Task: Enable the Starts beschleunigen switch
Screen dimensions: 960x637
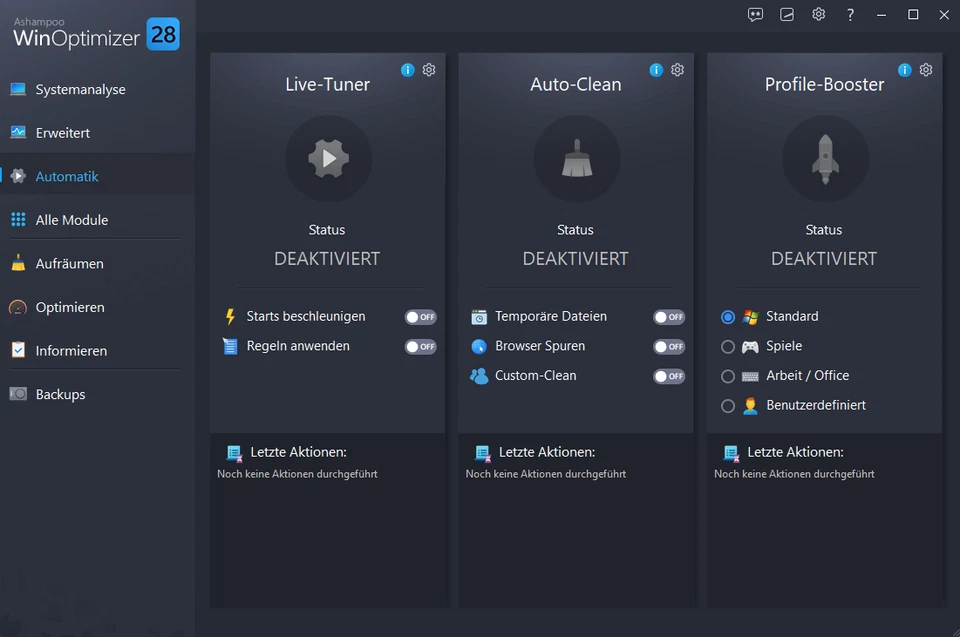Action: [x=420, y=316]
